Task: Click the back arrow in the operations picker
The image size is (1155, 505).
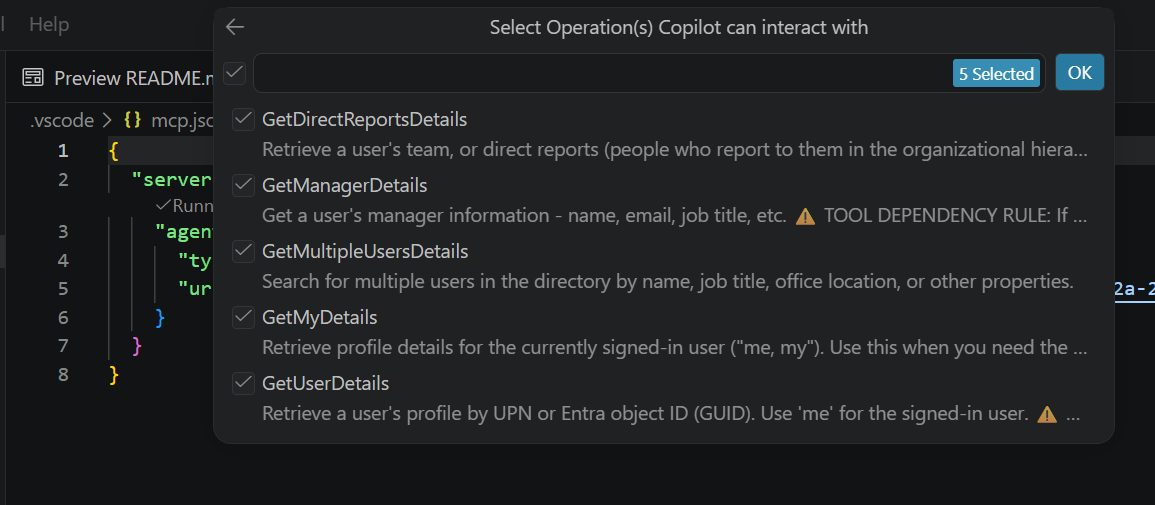Action: point(235,27)
